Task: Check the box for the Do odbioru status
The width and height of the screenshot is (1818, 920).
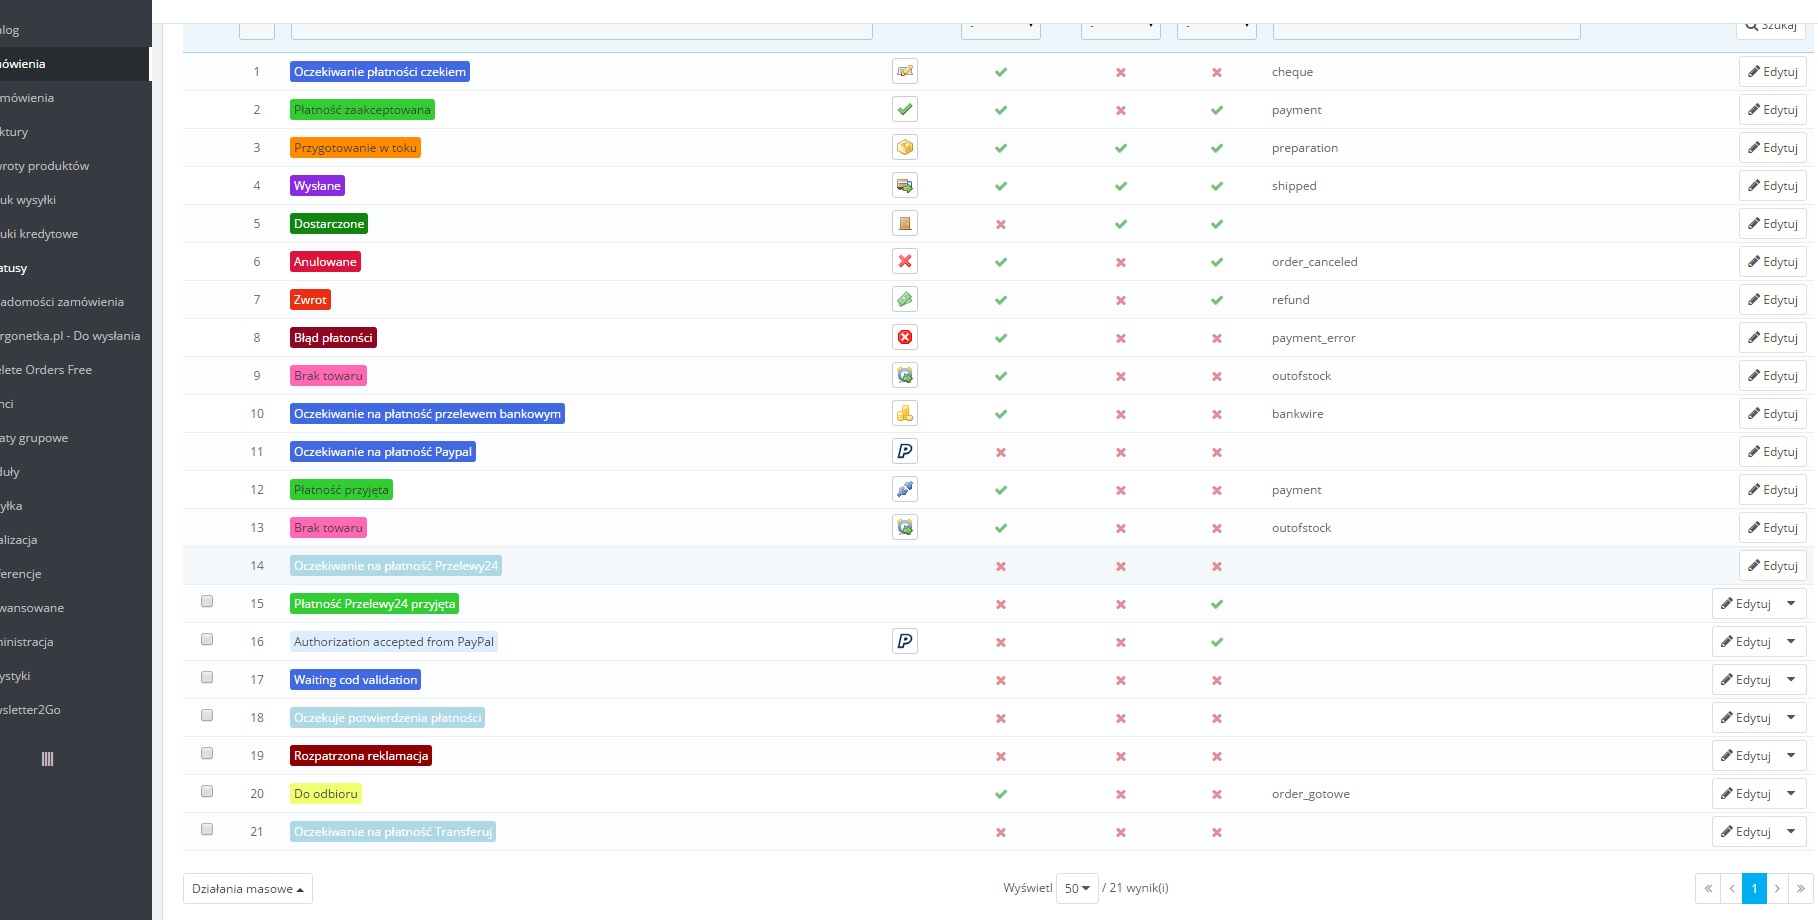Action: point(207,791)
